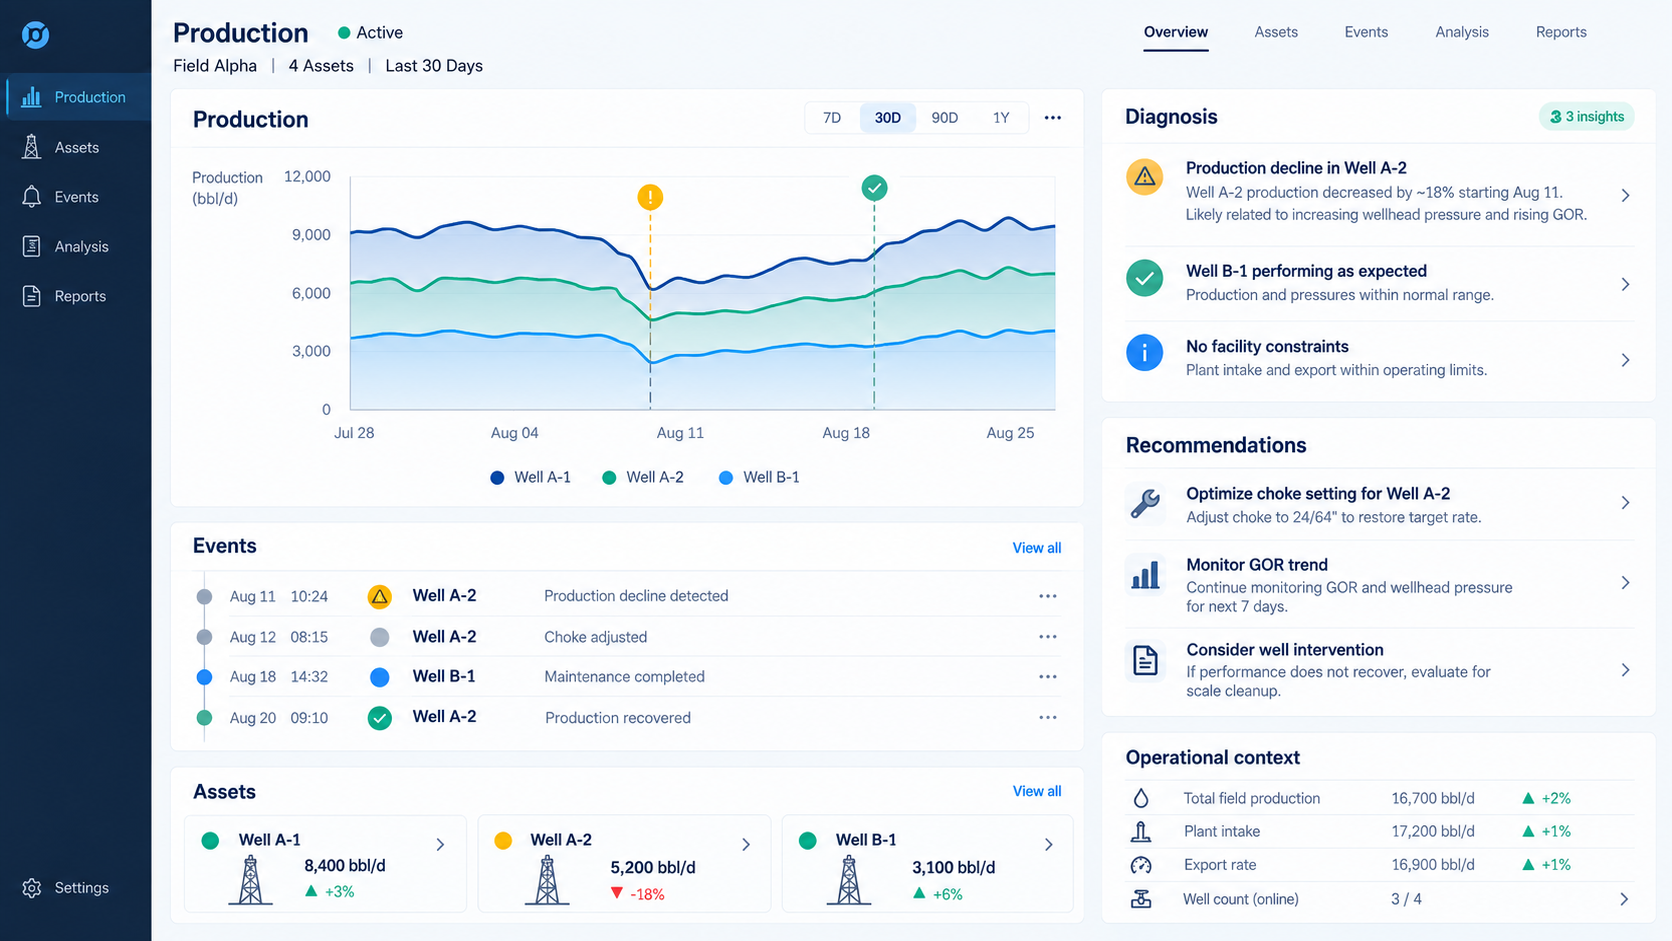Switch to the Events top tab

[1366, 32]
